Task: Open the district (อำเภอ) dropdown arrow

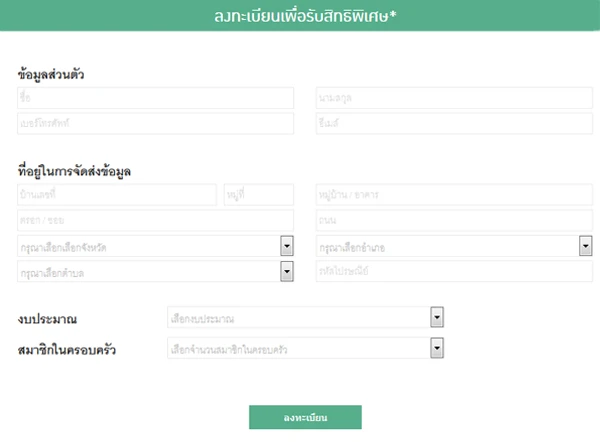Action: 585,246
